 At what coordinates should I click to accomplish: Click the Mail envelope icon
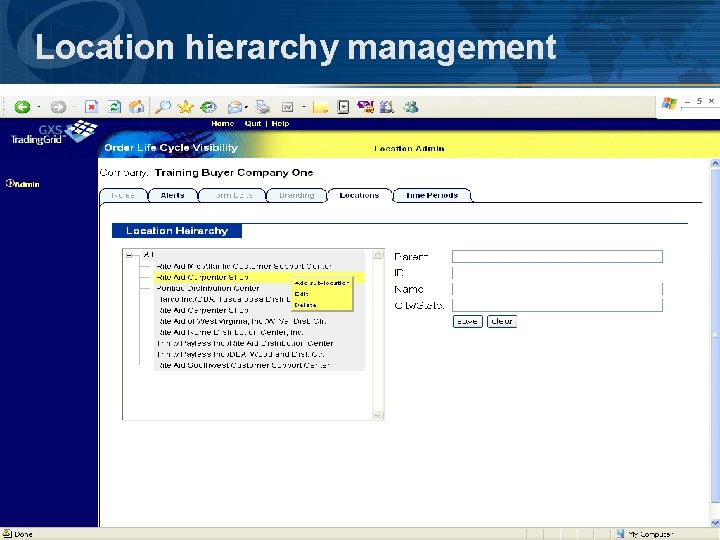235,107
